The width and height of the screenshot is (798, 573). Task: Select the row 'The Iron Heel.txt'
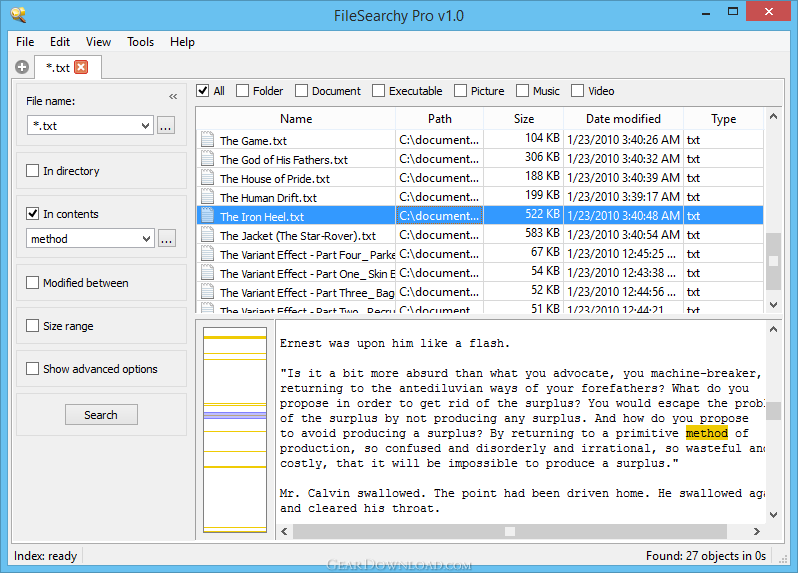pos(480,215)
